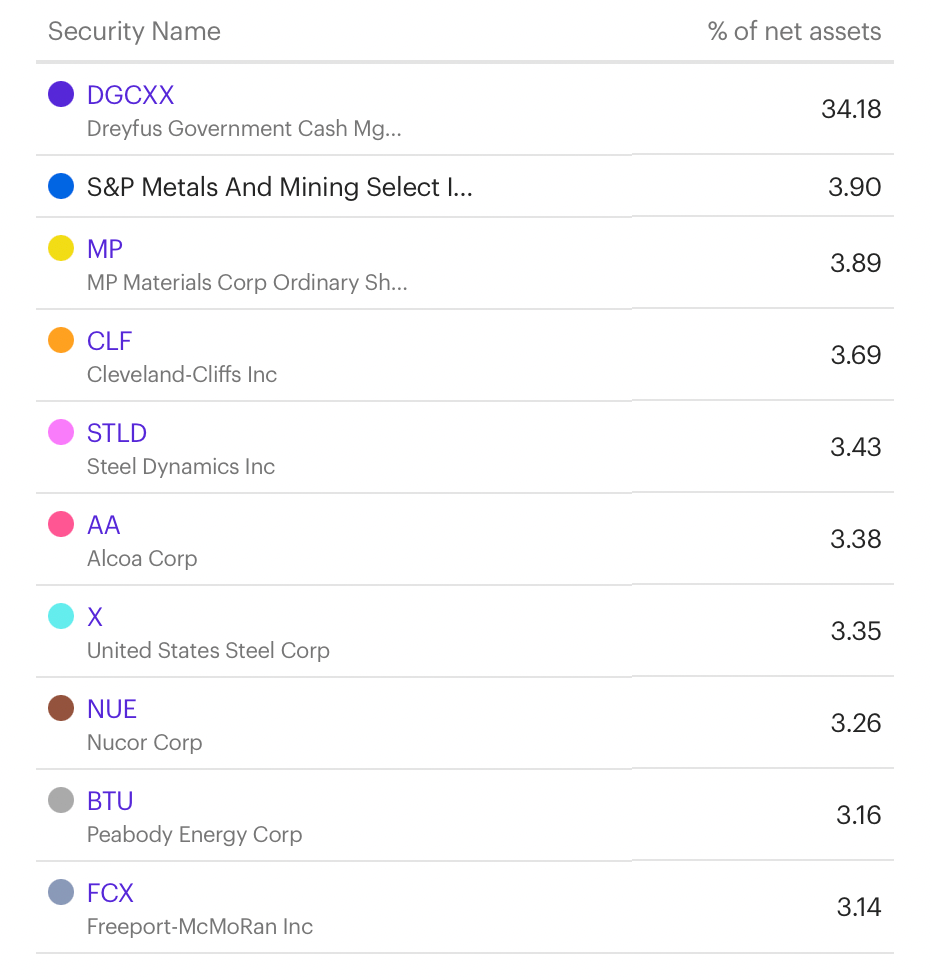932x980 pixels.
Task: Click the orange CLF color dot
Action: click(61, 340)
